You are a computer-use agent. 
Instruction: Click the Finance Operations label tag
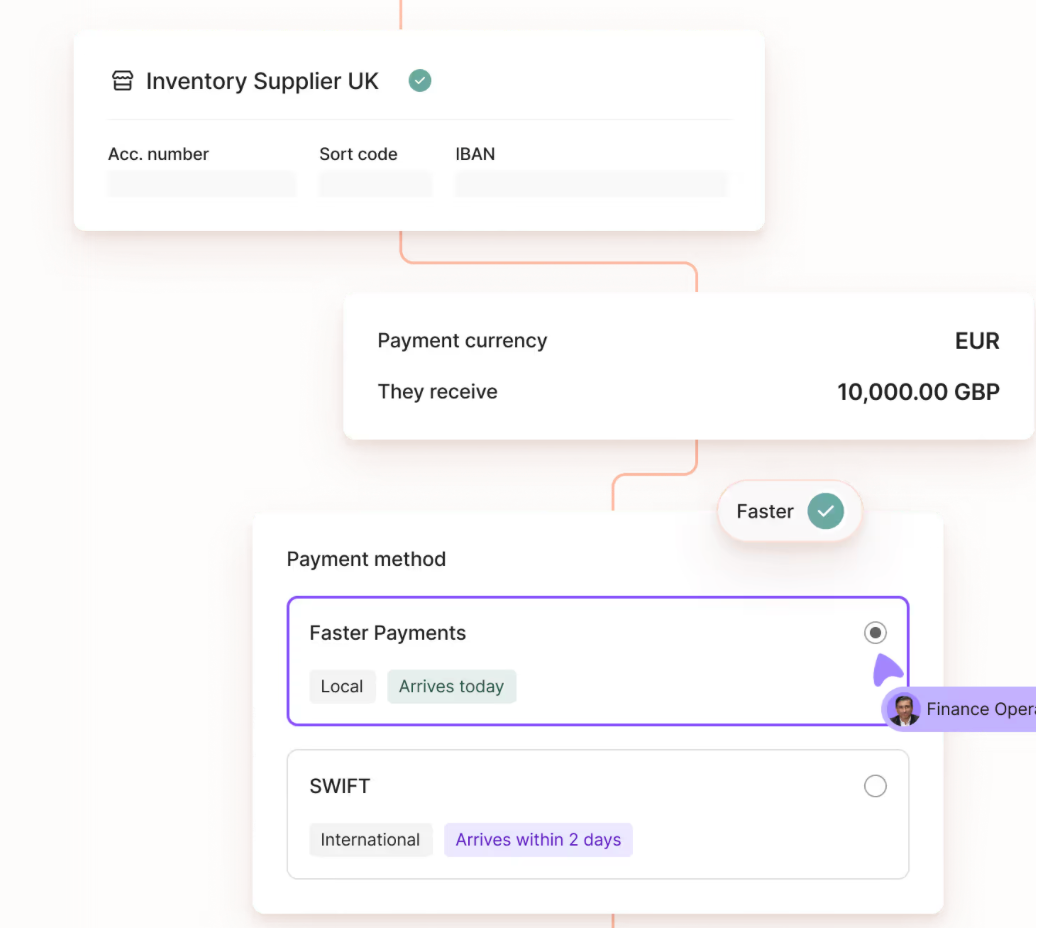click(x=960, y=709)
